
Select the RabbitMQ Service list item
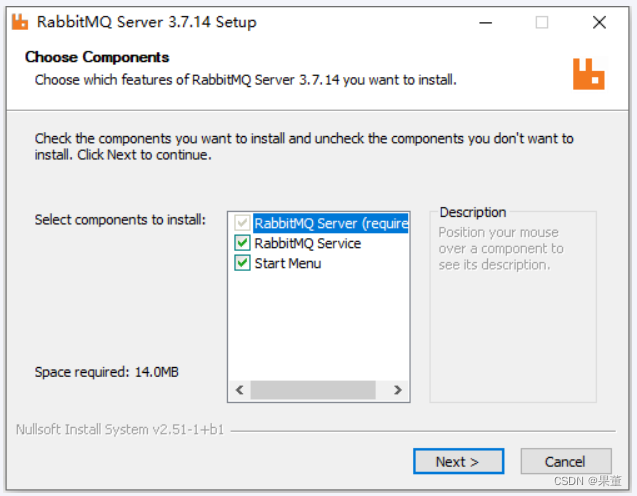[x=307, y=243]
